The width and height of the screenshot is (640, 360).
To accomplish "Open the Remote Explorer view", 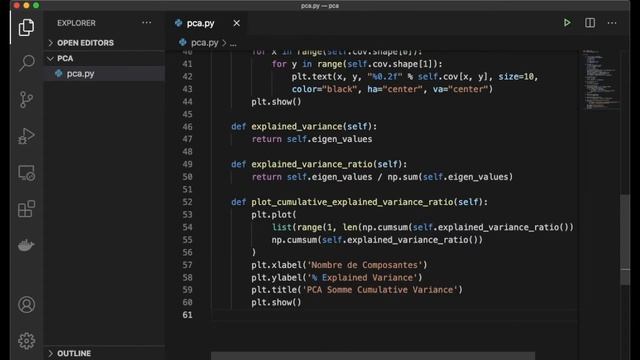I will (x=27, y=173).
